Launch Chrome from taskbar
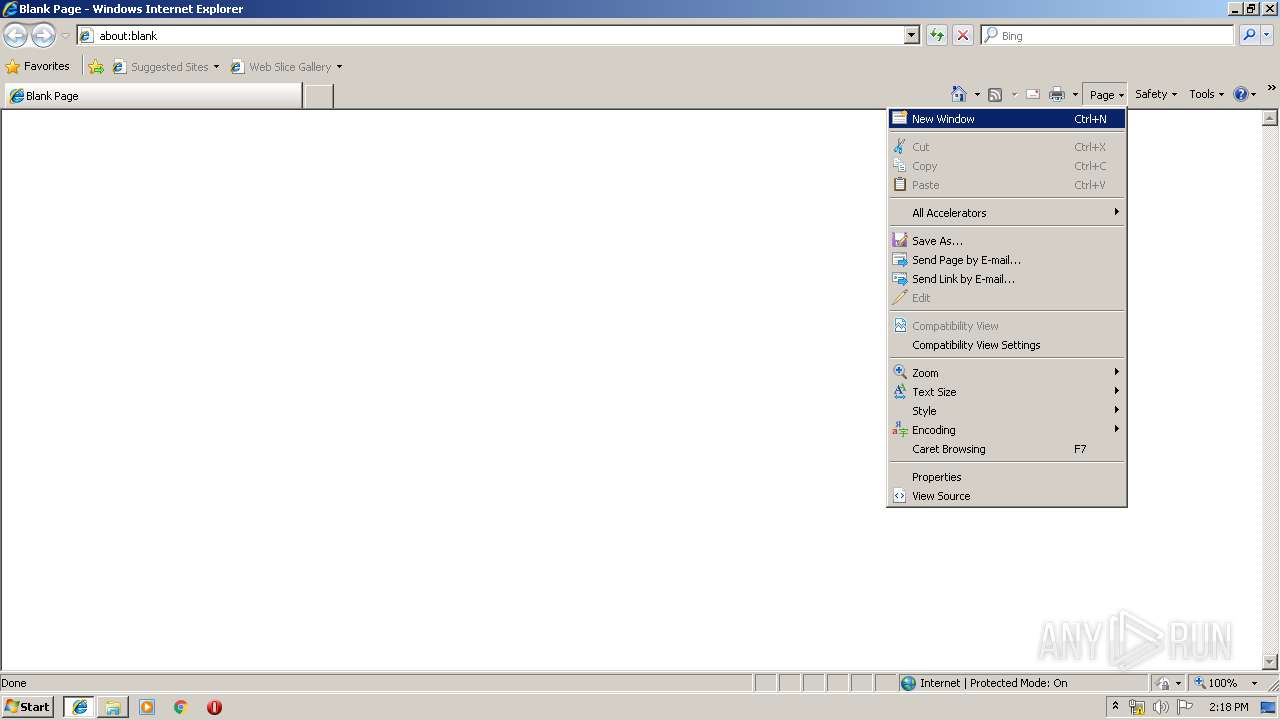The width and height of the screenshot is (1280, 720). click(181, 707)
